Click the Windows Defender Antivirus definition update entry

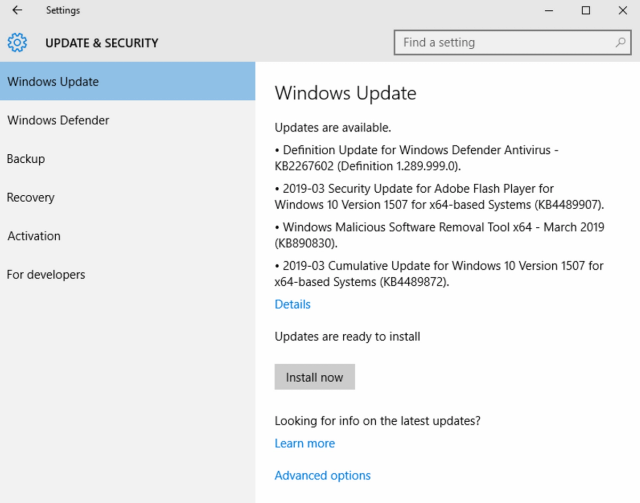(417, 158)
